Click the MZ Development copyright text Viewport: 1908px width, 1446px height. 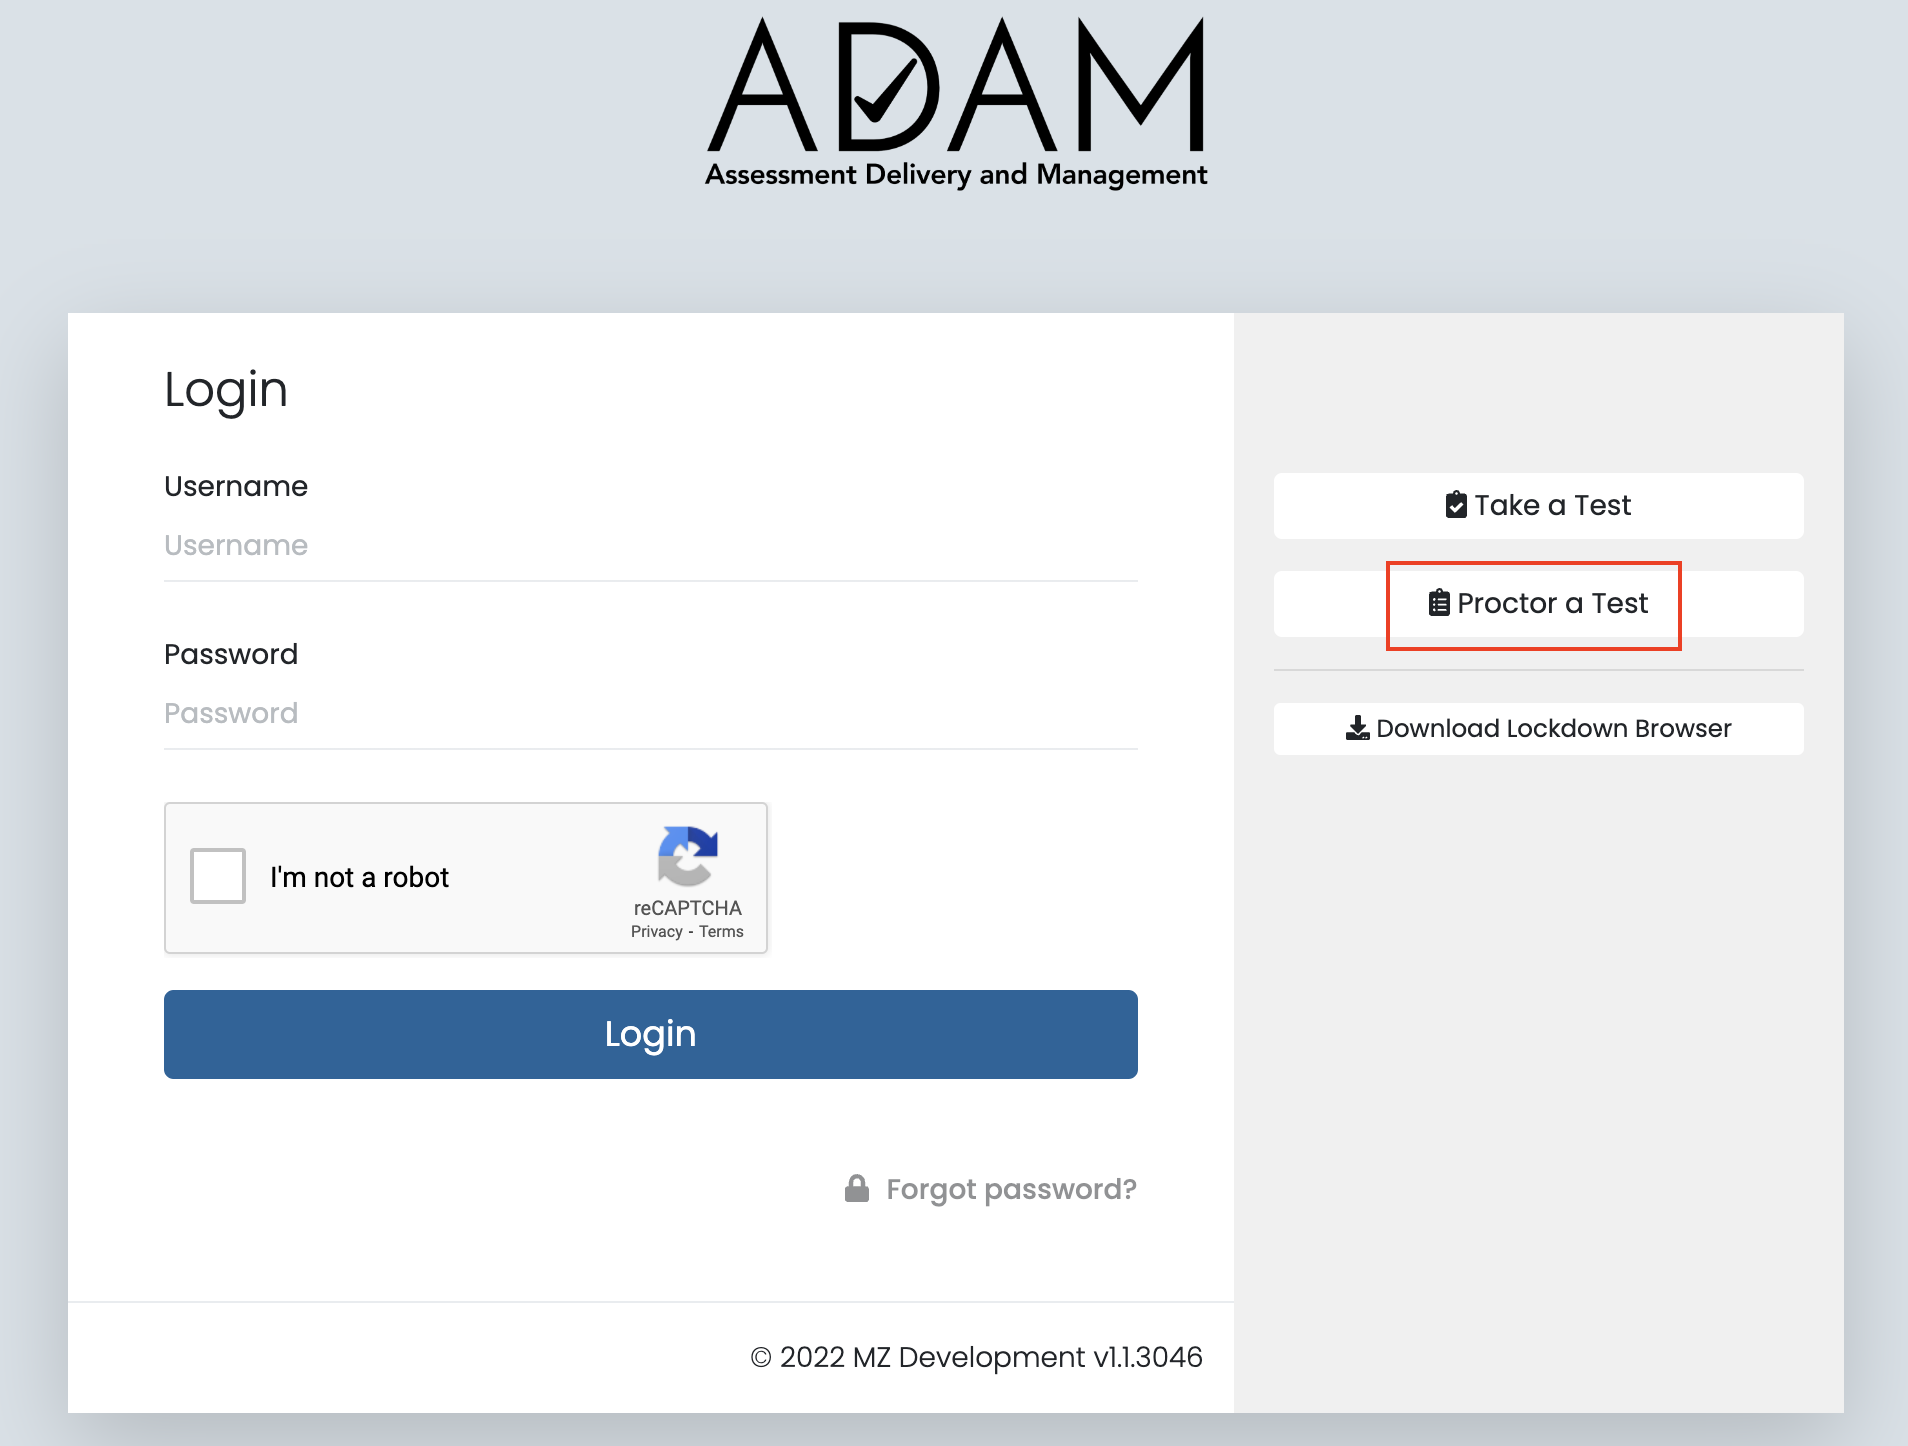976,1357
